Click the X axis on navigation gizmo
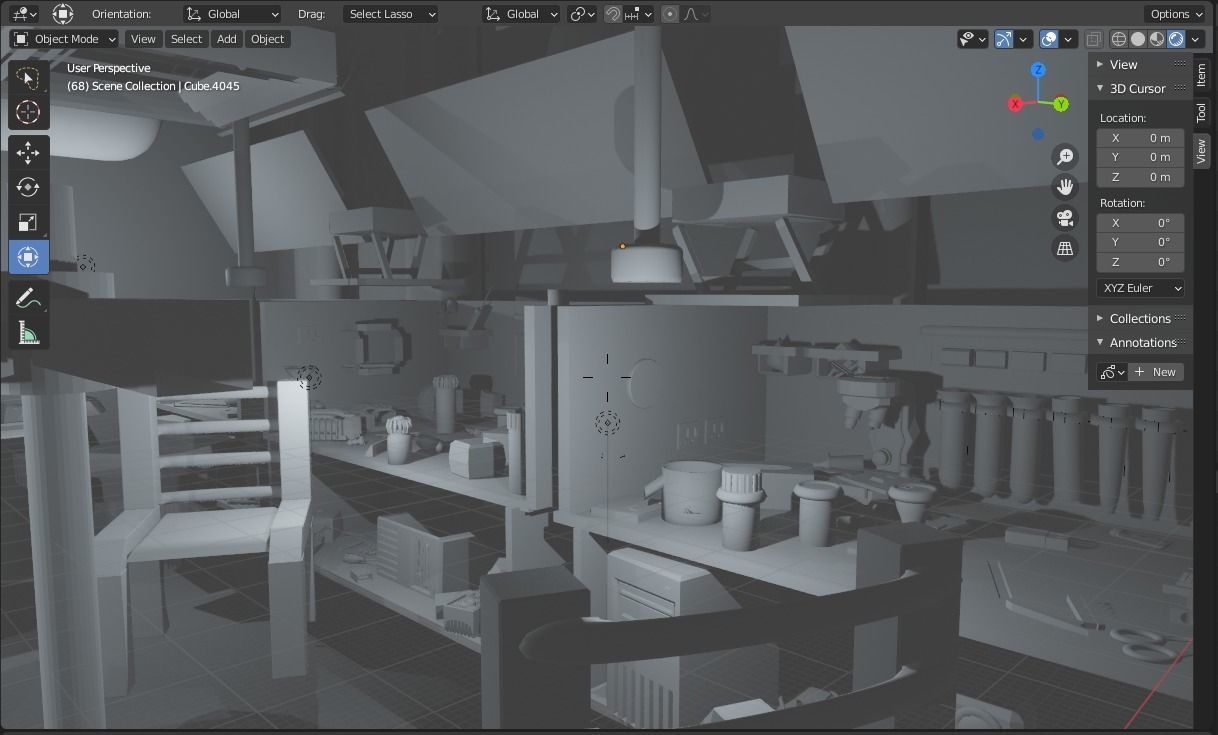The width and height of the screenshot is (1218, 735). pyautogui.click(x=1016, y=104)
